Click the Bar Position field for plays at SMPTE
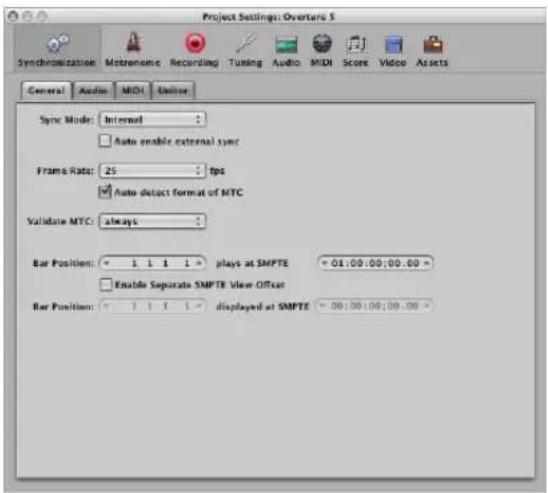548x493 pixels. click(153, 263)
